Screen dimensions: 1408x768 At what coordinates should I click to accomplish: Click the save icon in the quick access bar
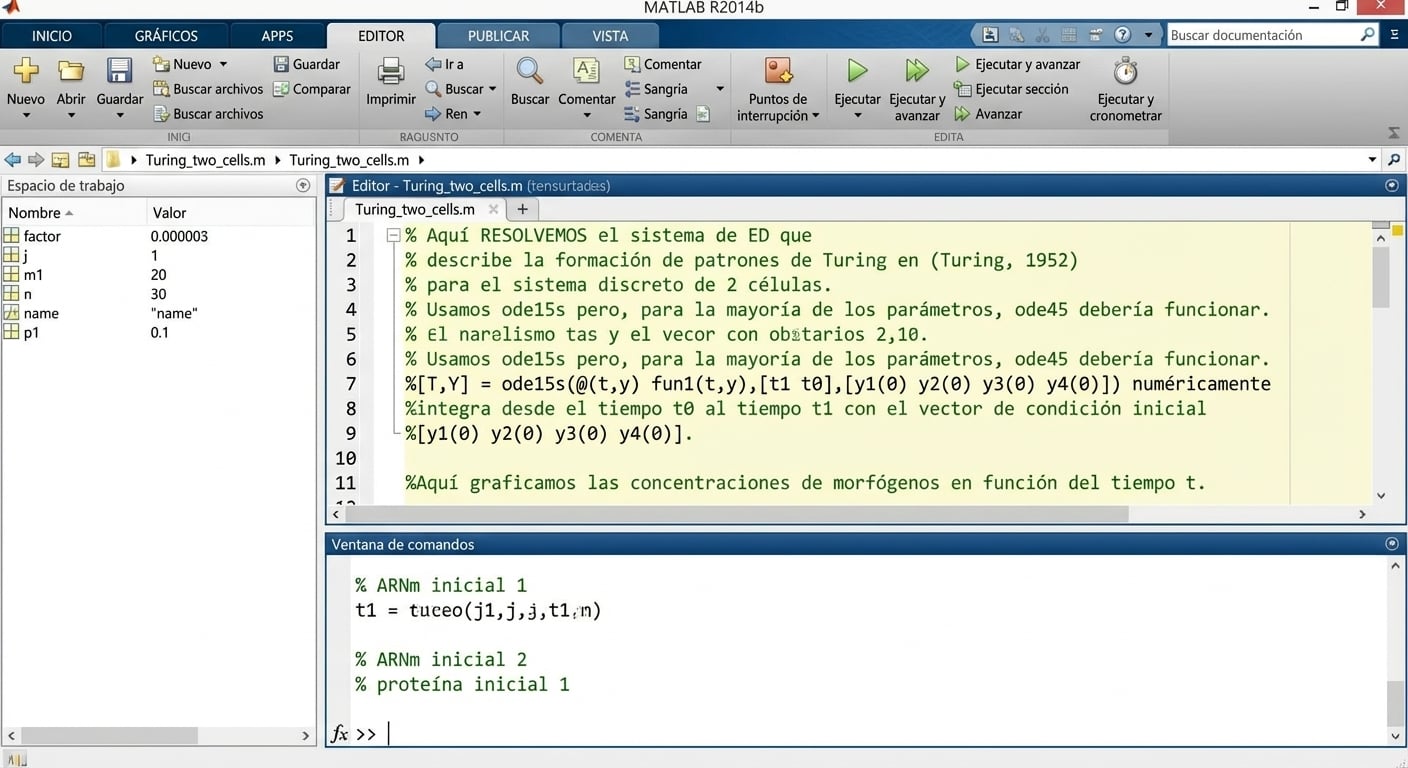click(x=990, y=35)
